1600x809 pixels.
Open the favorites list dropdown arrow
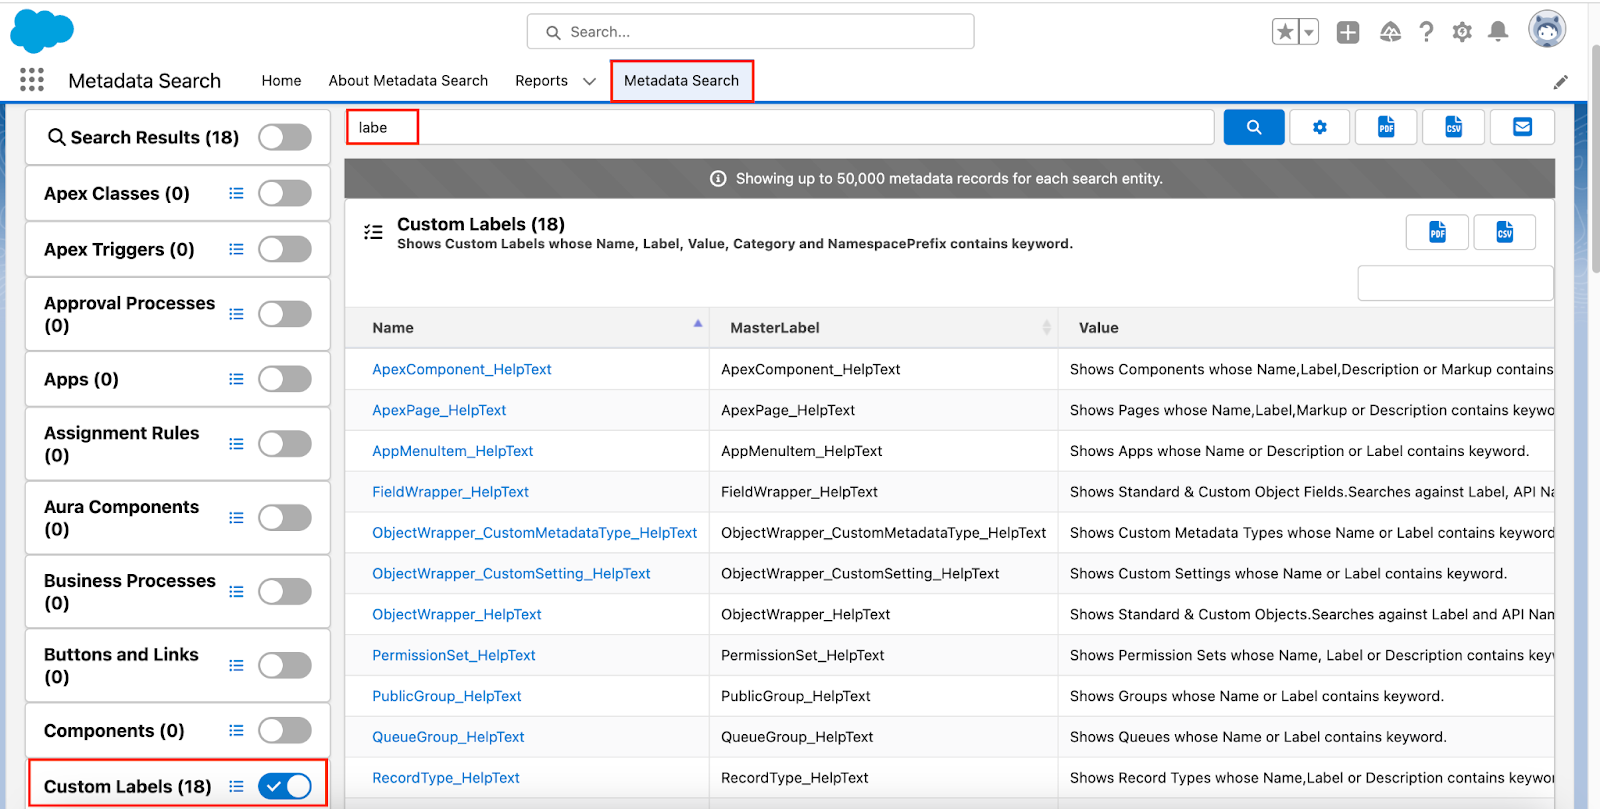click(1308, 32)
